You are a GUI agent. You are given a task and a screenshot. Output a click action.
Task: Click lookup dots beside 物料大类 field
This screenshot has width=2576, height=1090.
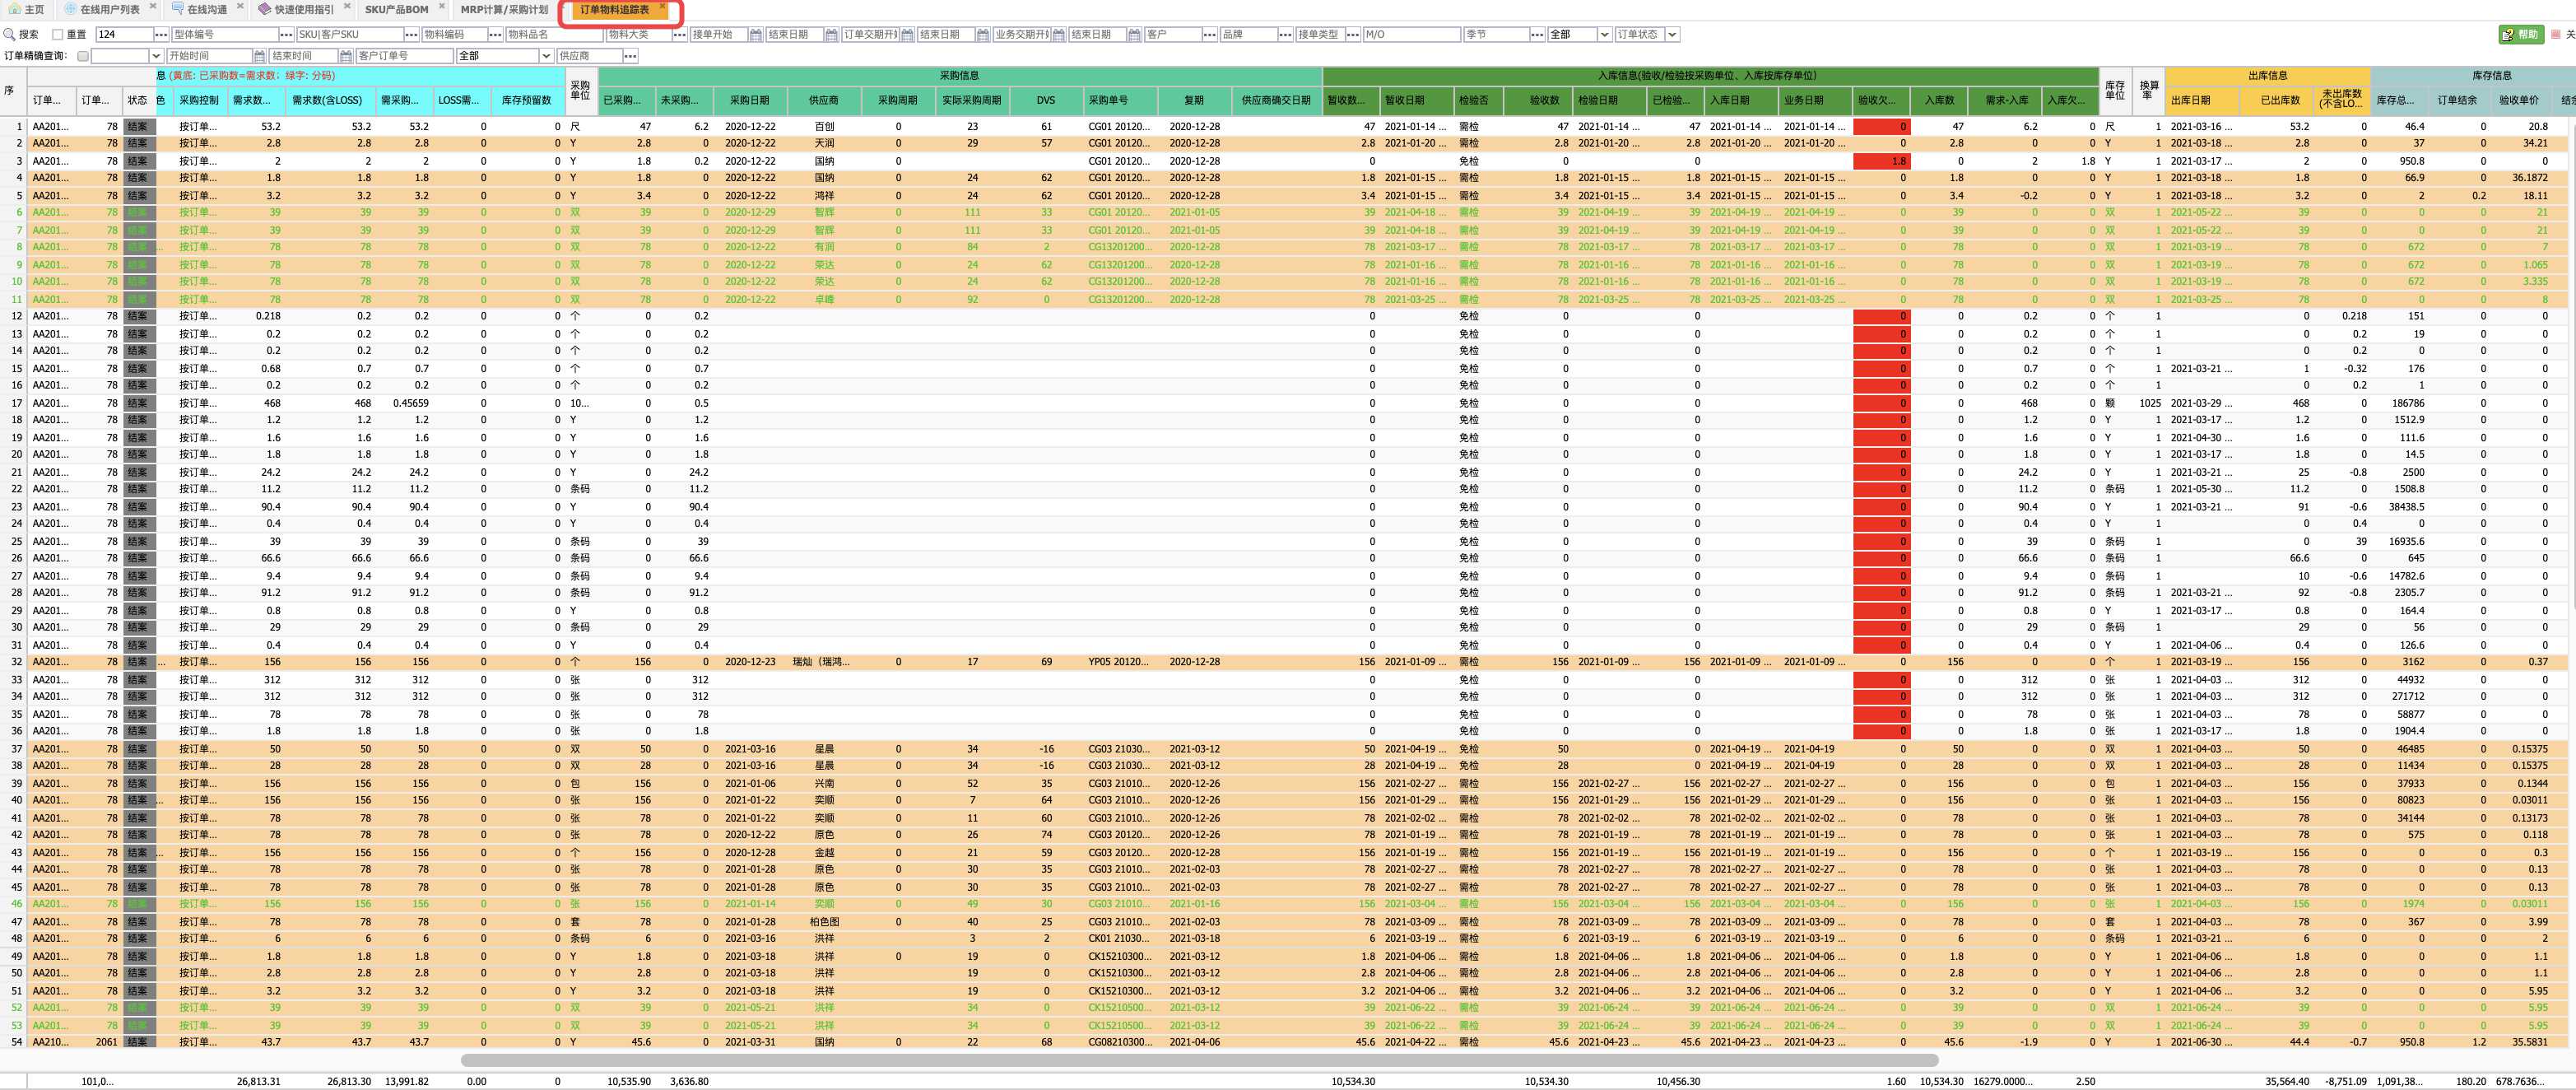pos(680,34)
